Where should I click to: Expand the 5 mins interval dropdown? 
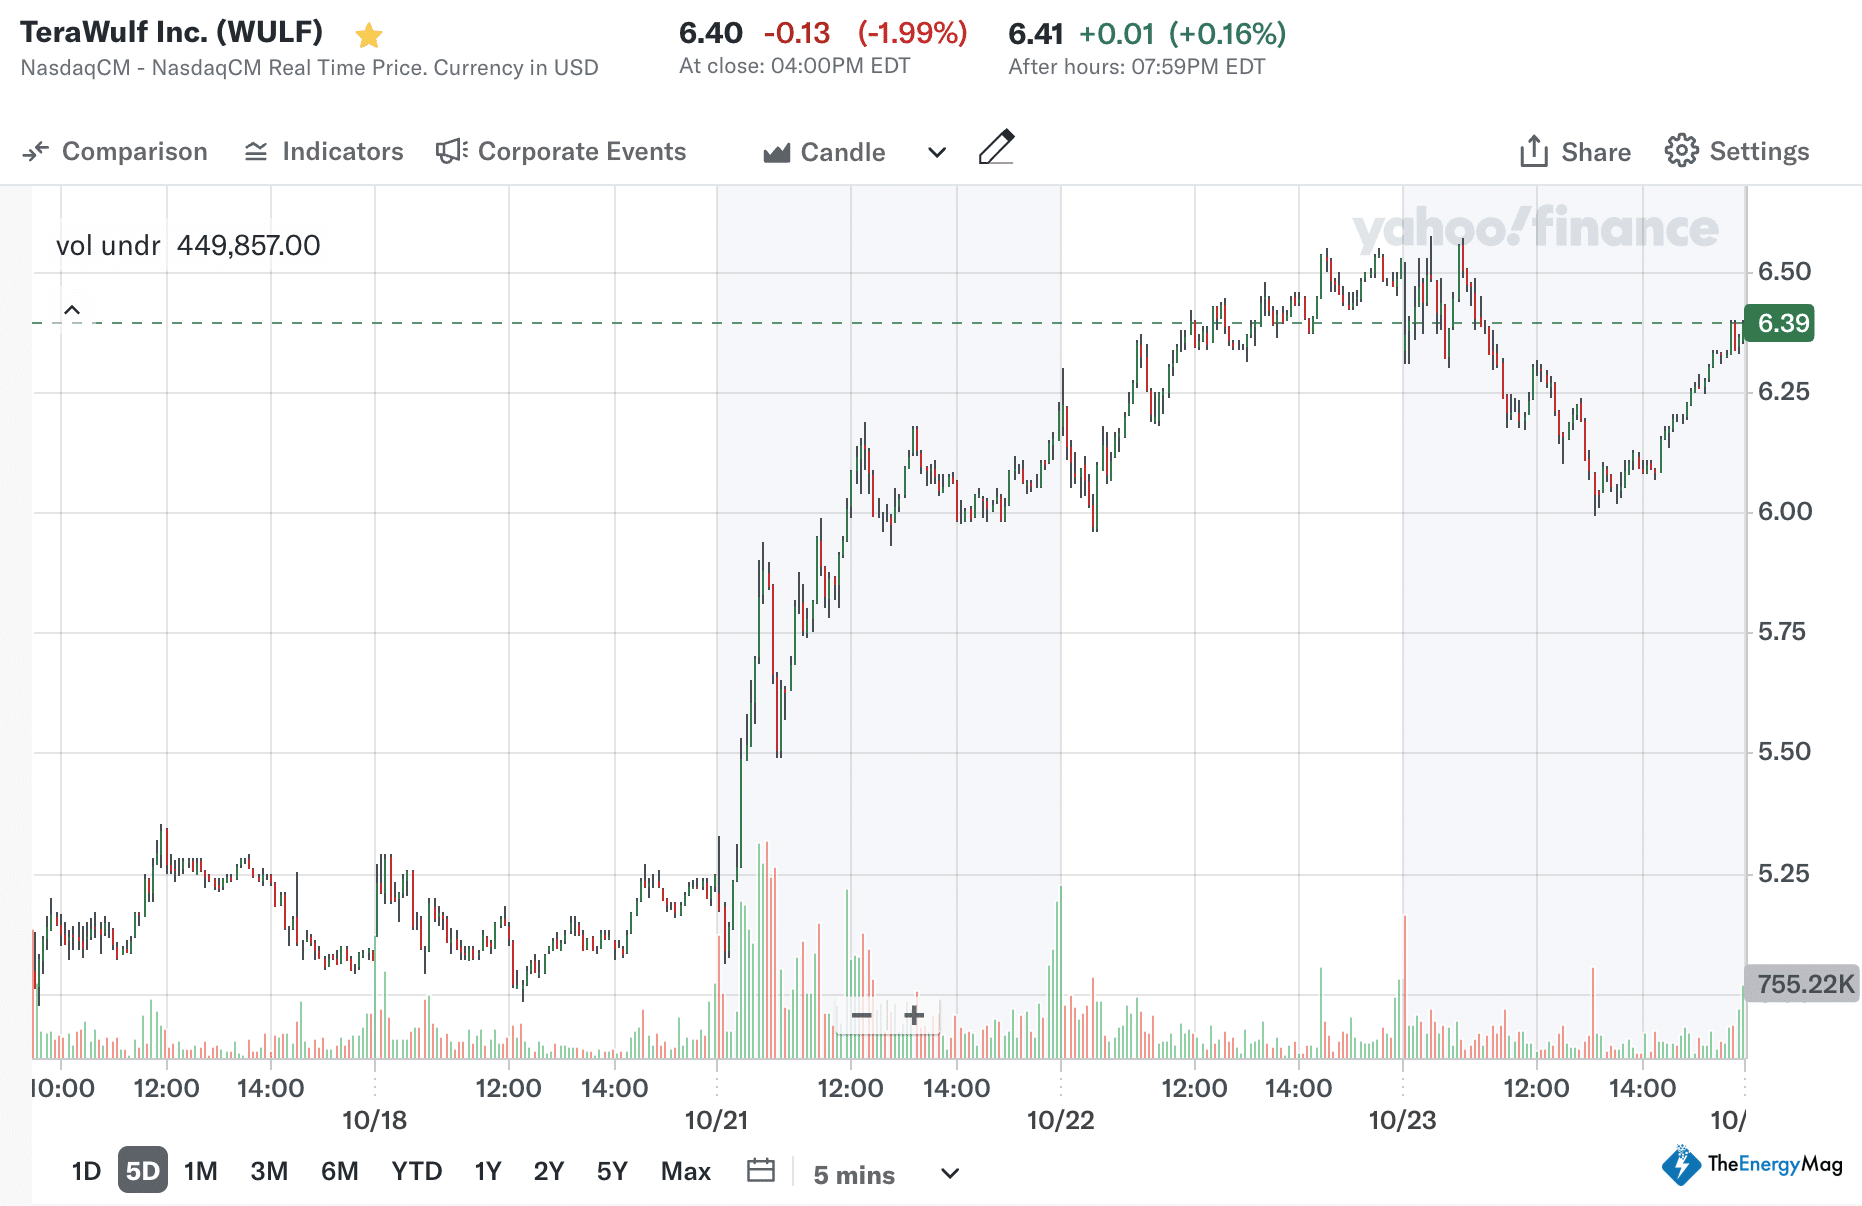coord(855,1173)
